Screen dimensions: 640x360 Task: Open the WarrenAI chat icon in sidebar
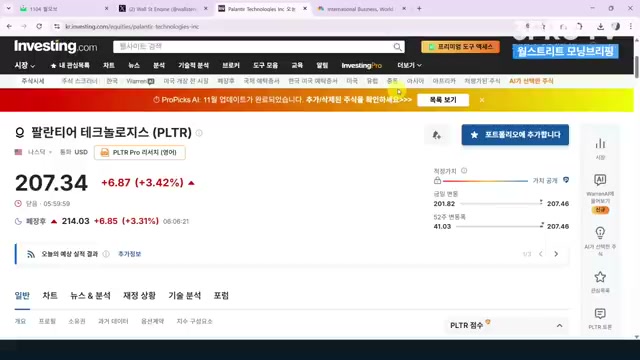600,180
